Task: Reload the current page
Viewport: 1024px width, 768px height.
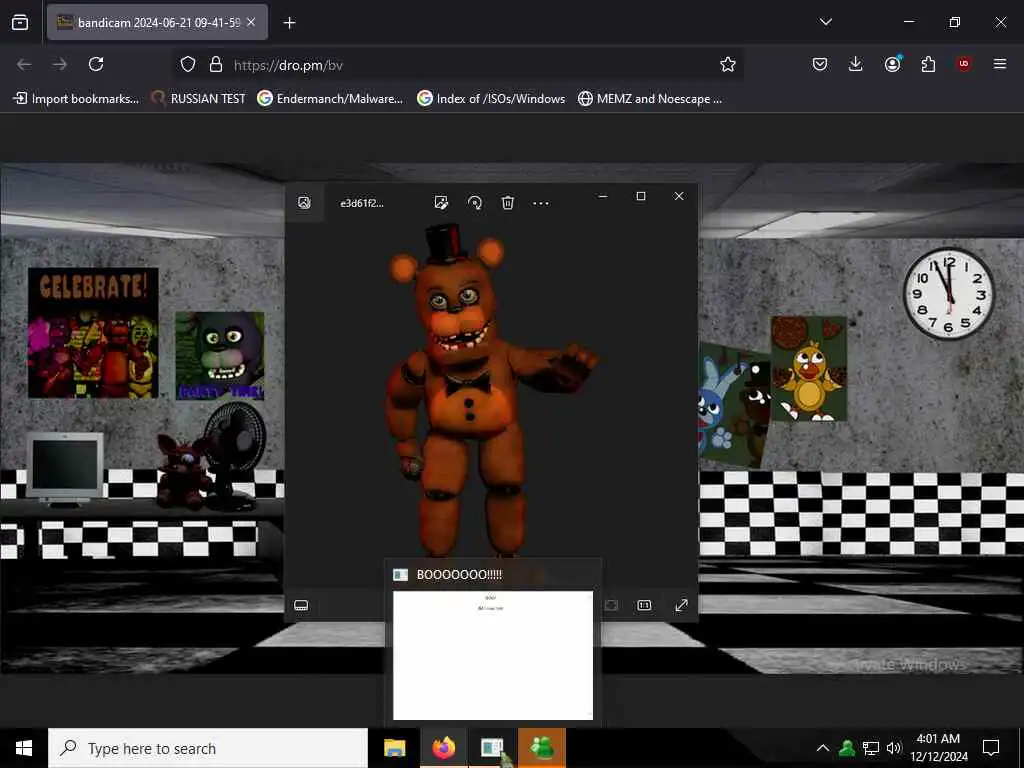Action: pos(96,64)
